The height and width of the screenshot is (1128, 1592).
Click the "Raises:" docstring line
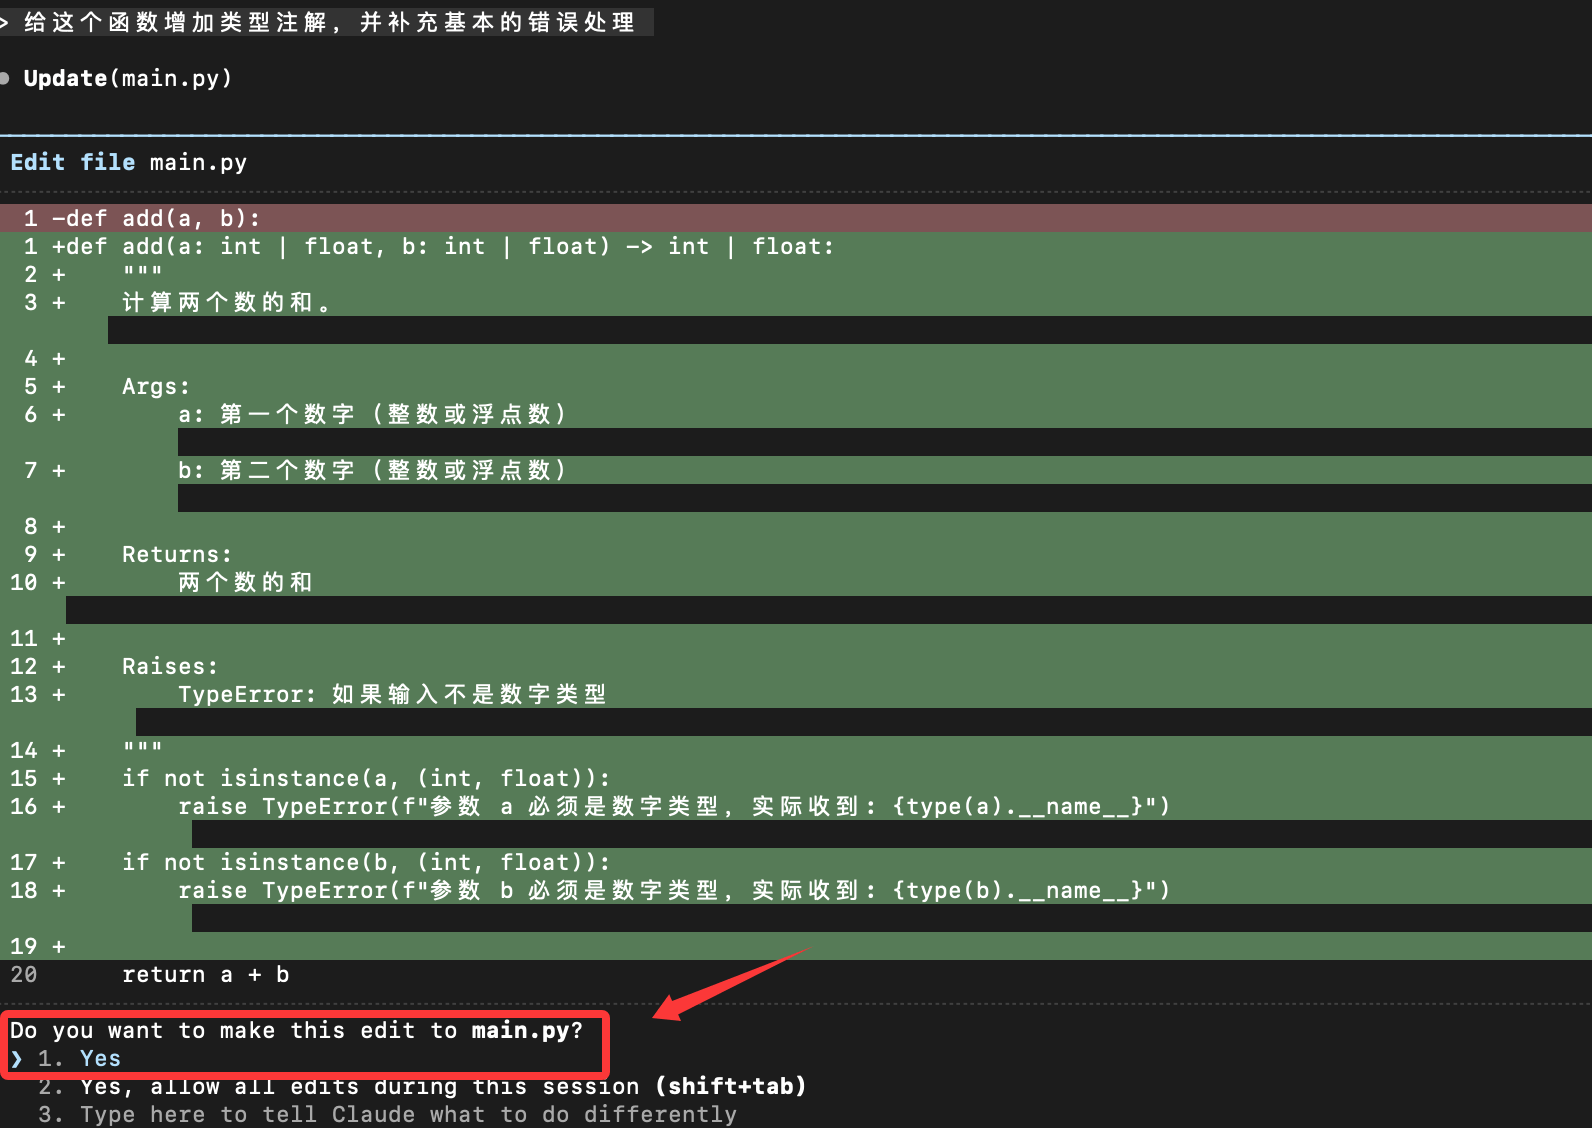169,666
